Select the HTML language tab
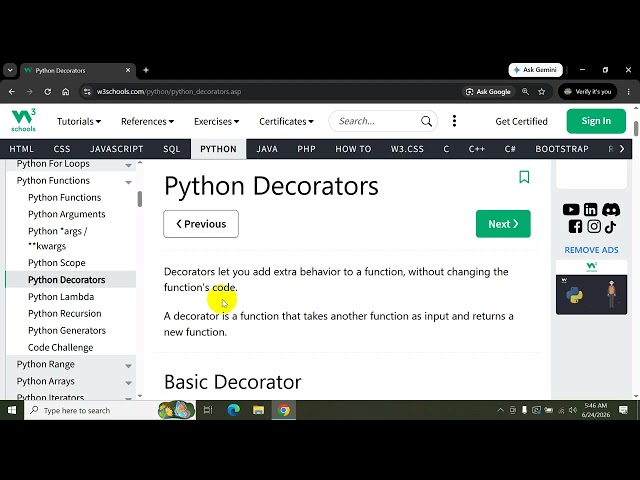The height and width of the screenshot is (480, 640). click(x=22, y=149)
